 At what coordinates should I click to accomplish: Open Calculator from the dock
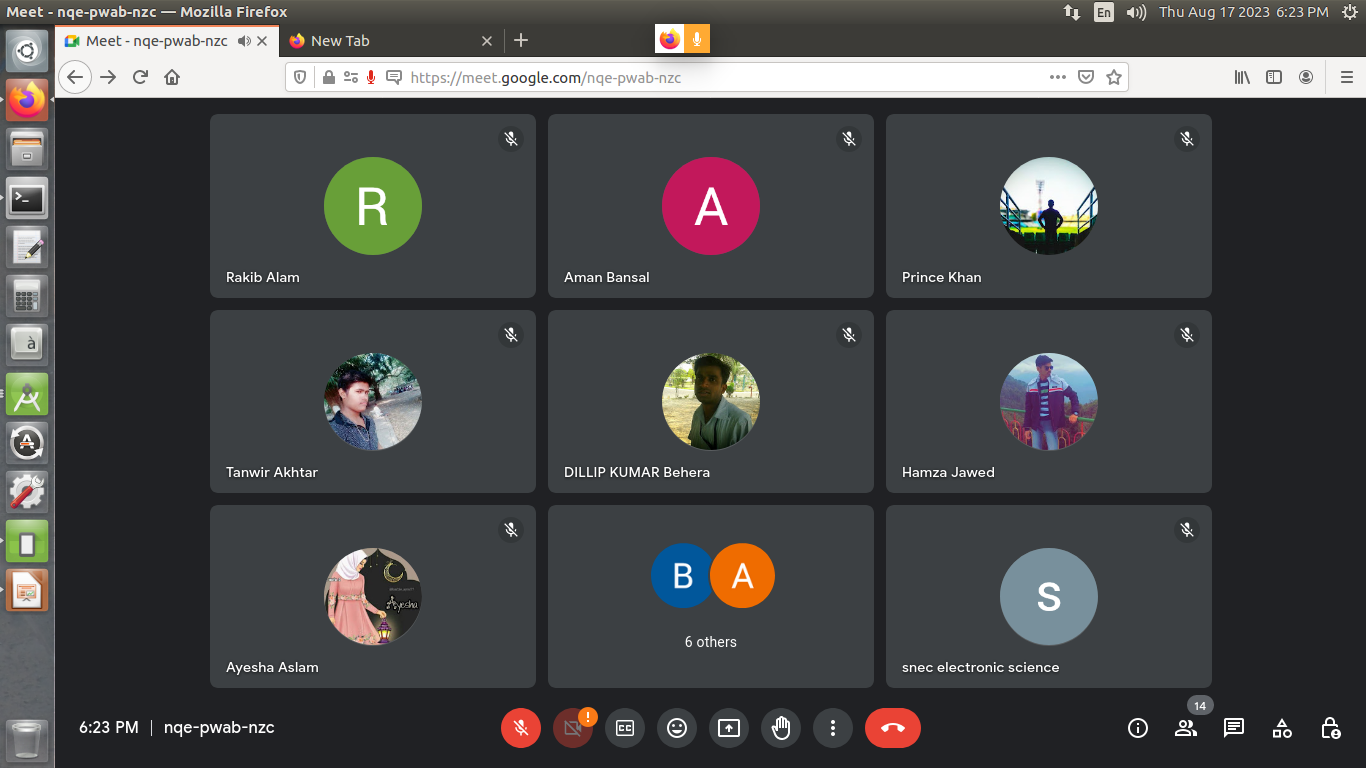(x=27, y=296)
